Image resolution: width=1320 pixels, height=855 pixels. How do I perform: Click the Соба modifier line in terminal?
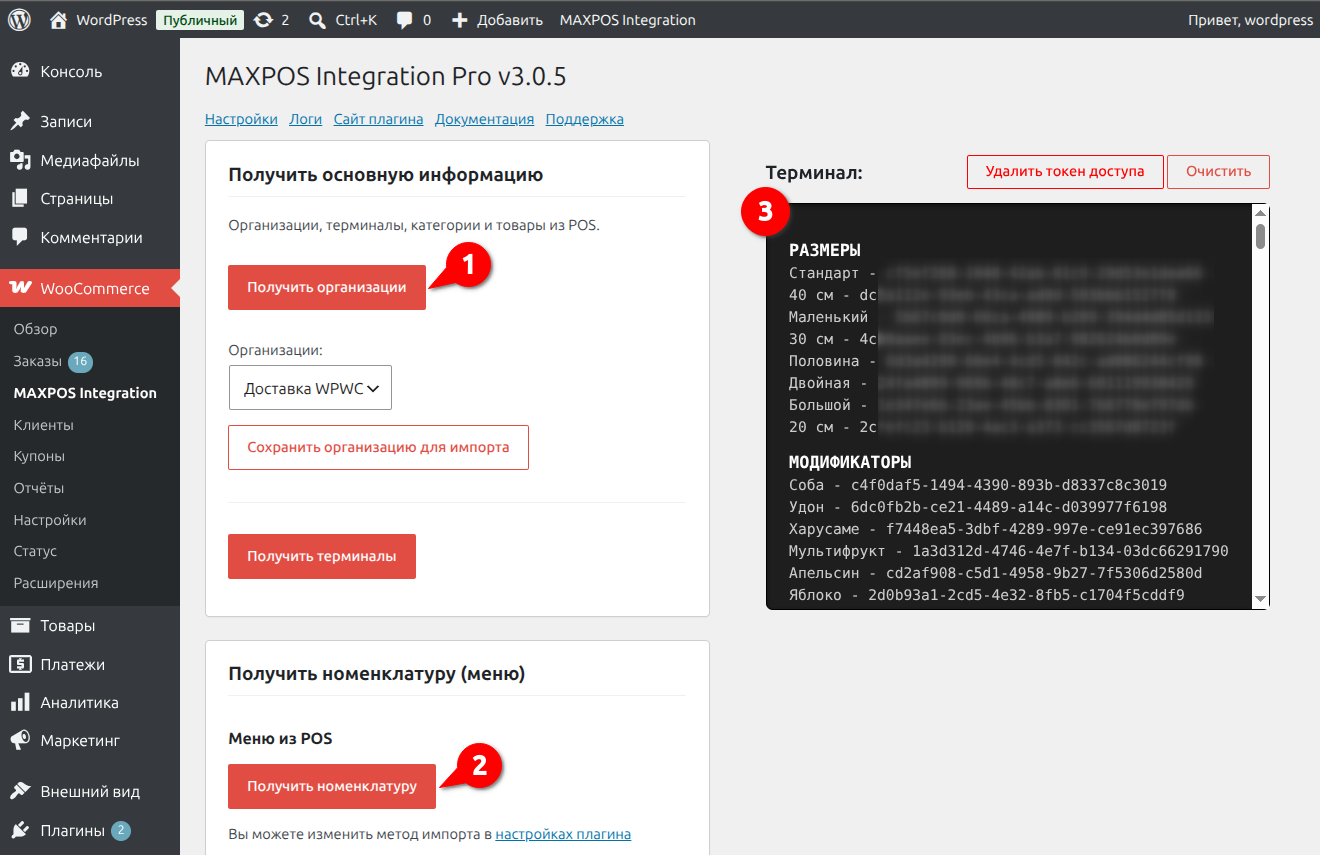point(978,485)
